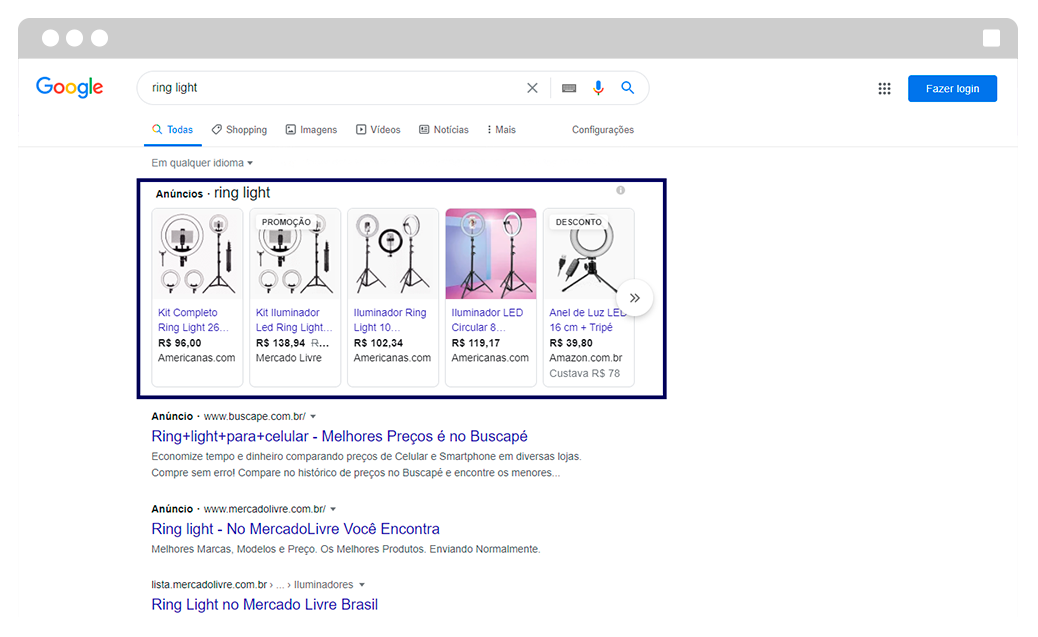
Task: Open the mercadolivre.com.br ad dropdown arrow
Action: point(333,509)
